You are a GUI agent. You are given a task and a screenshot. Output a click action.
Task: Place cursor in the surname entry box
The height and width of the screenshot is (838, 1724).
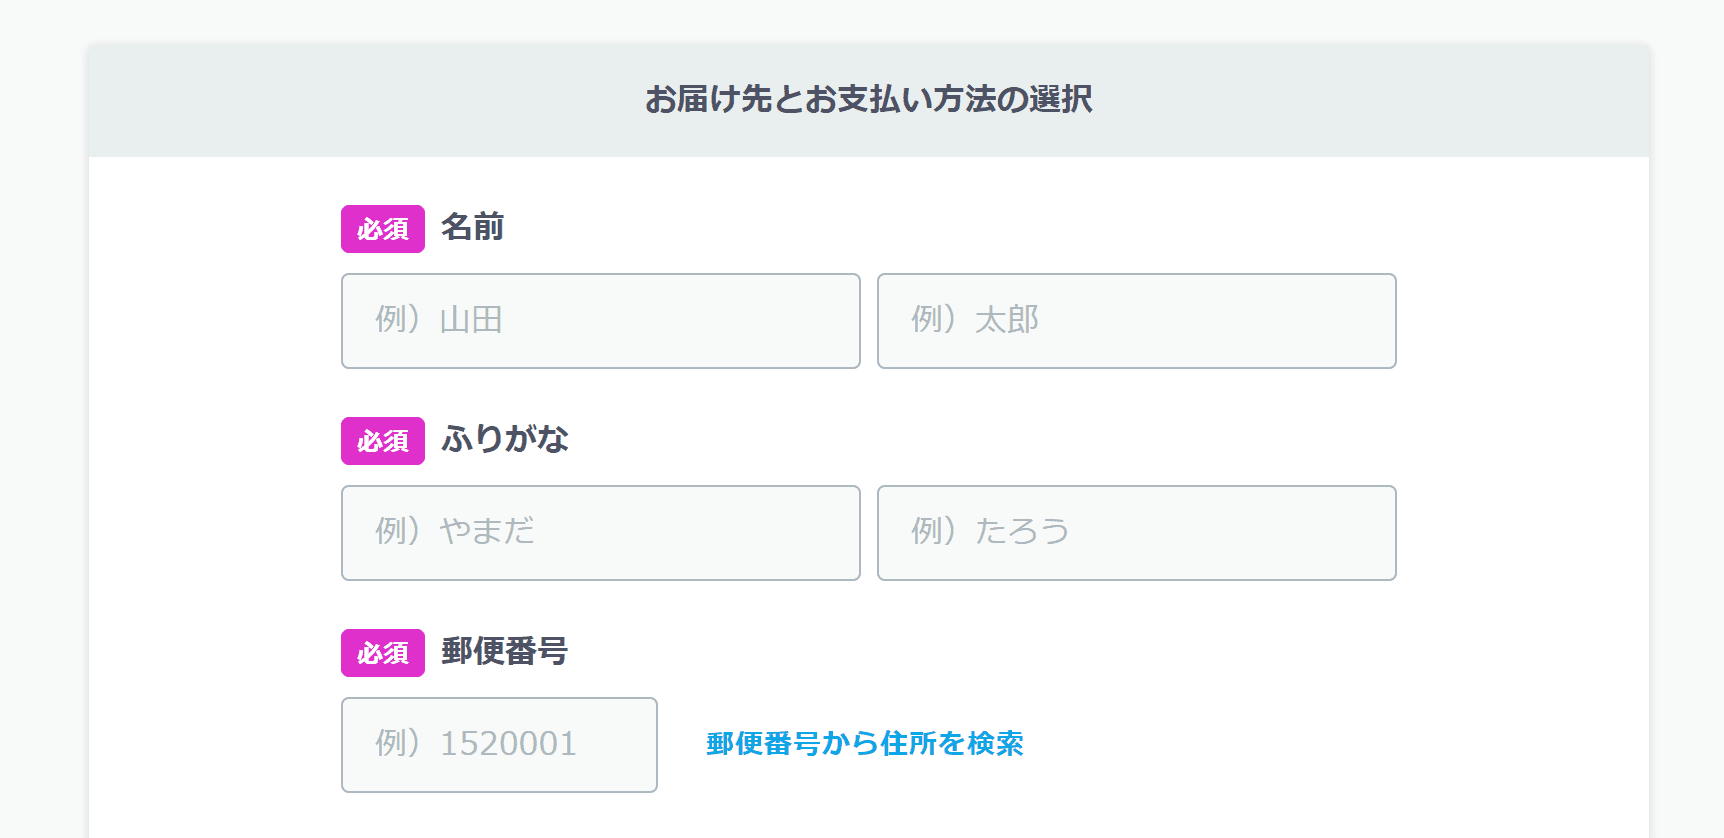pyautogui.click(x=600, y=321)
